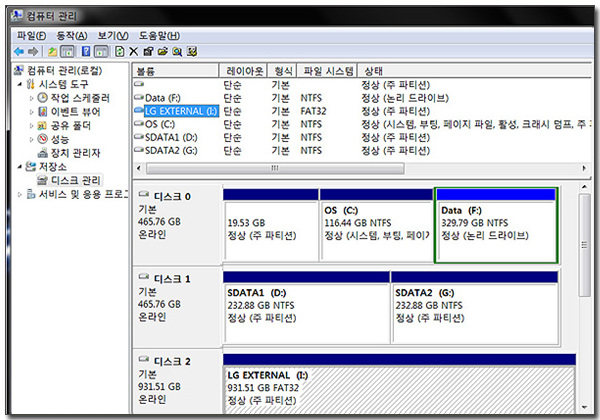Screen dimensions: 600x420
Task: Select SDATA2 (G:) in volume list
Action: tap(171, 151)
